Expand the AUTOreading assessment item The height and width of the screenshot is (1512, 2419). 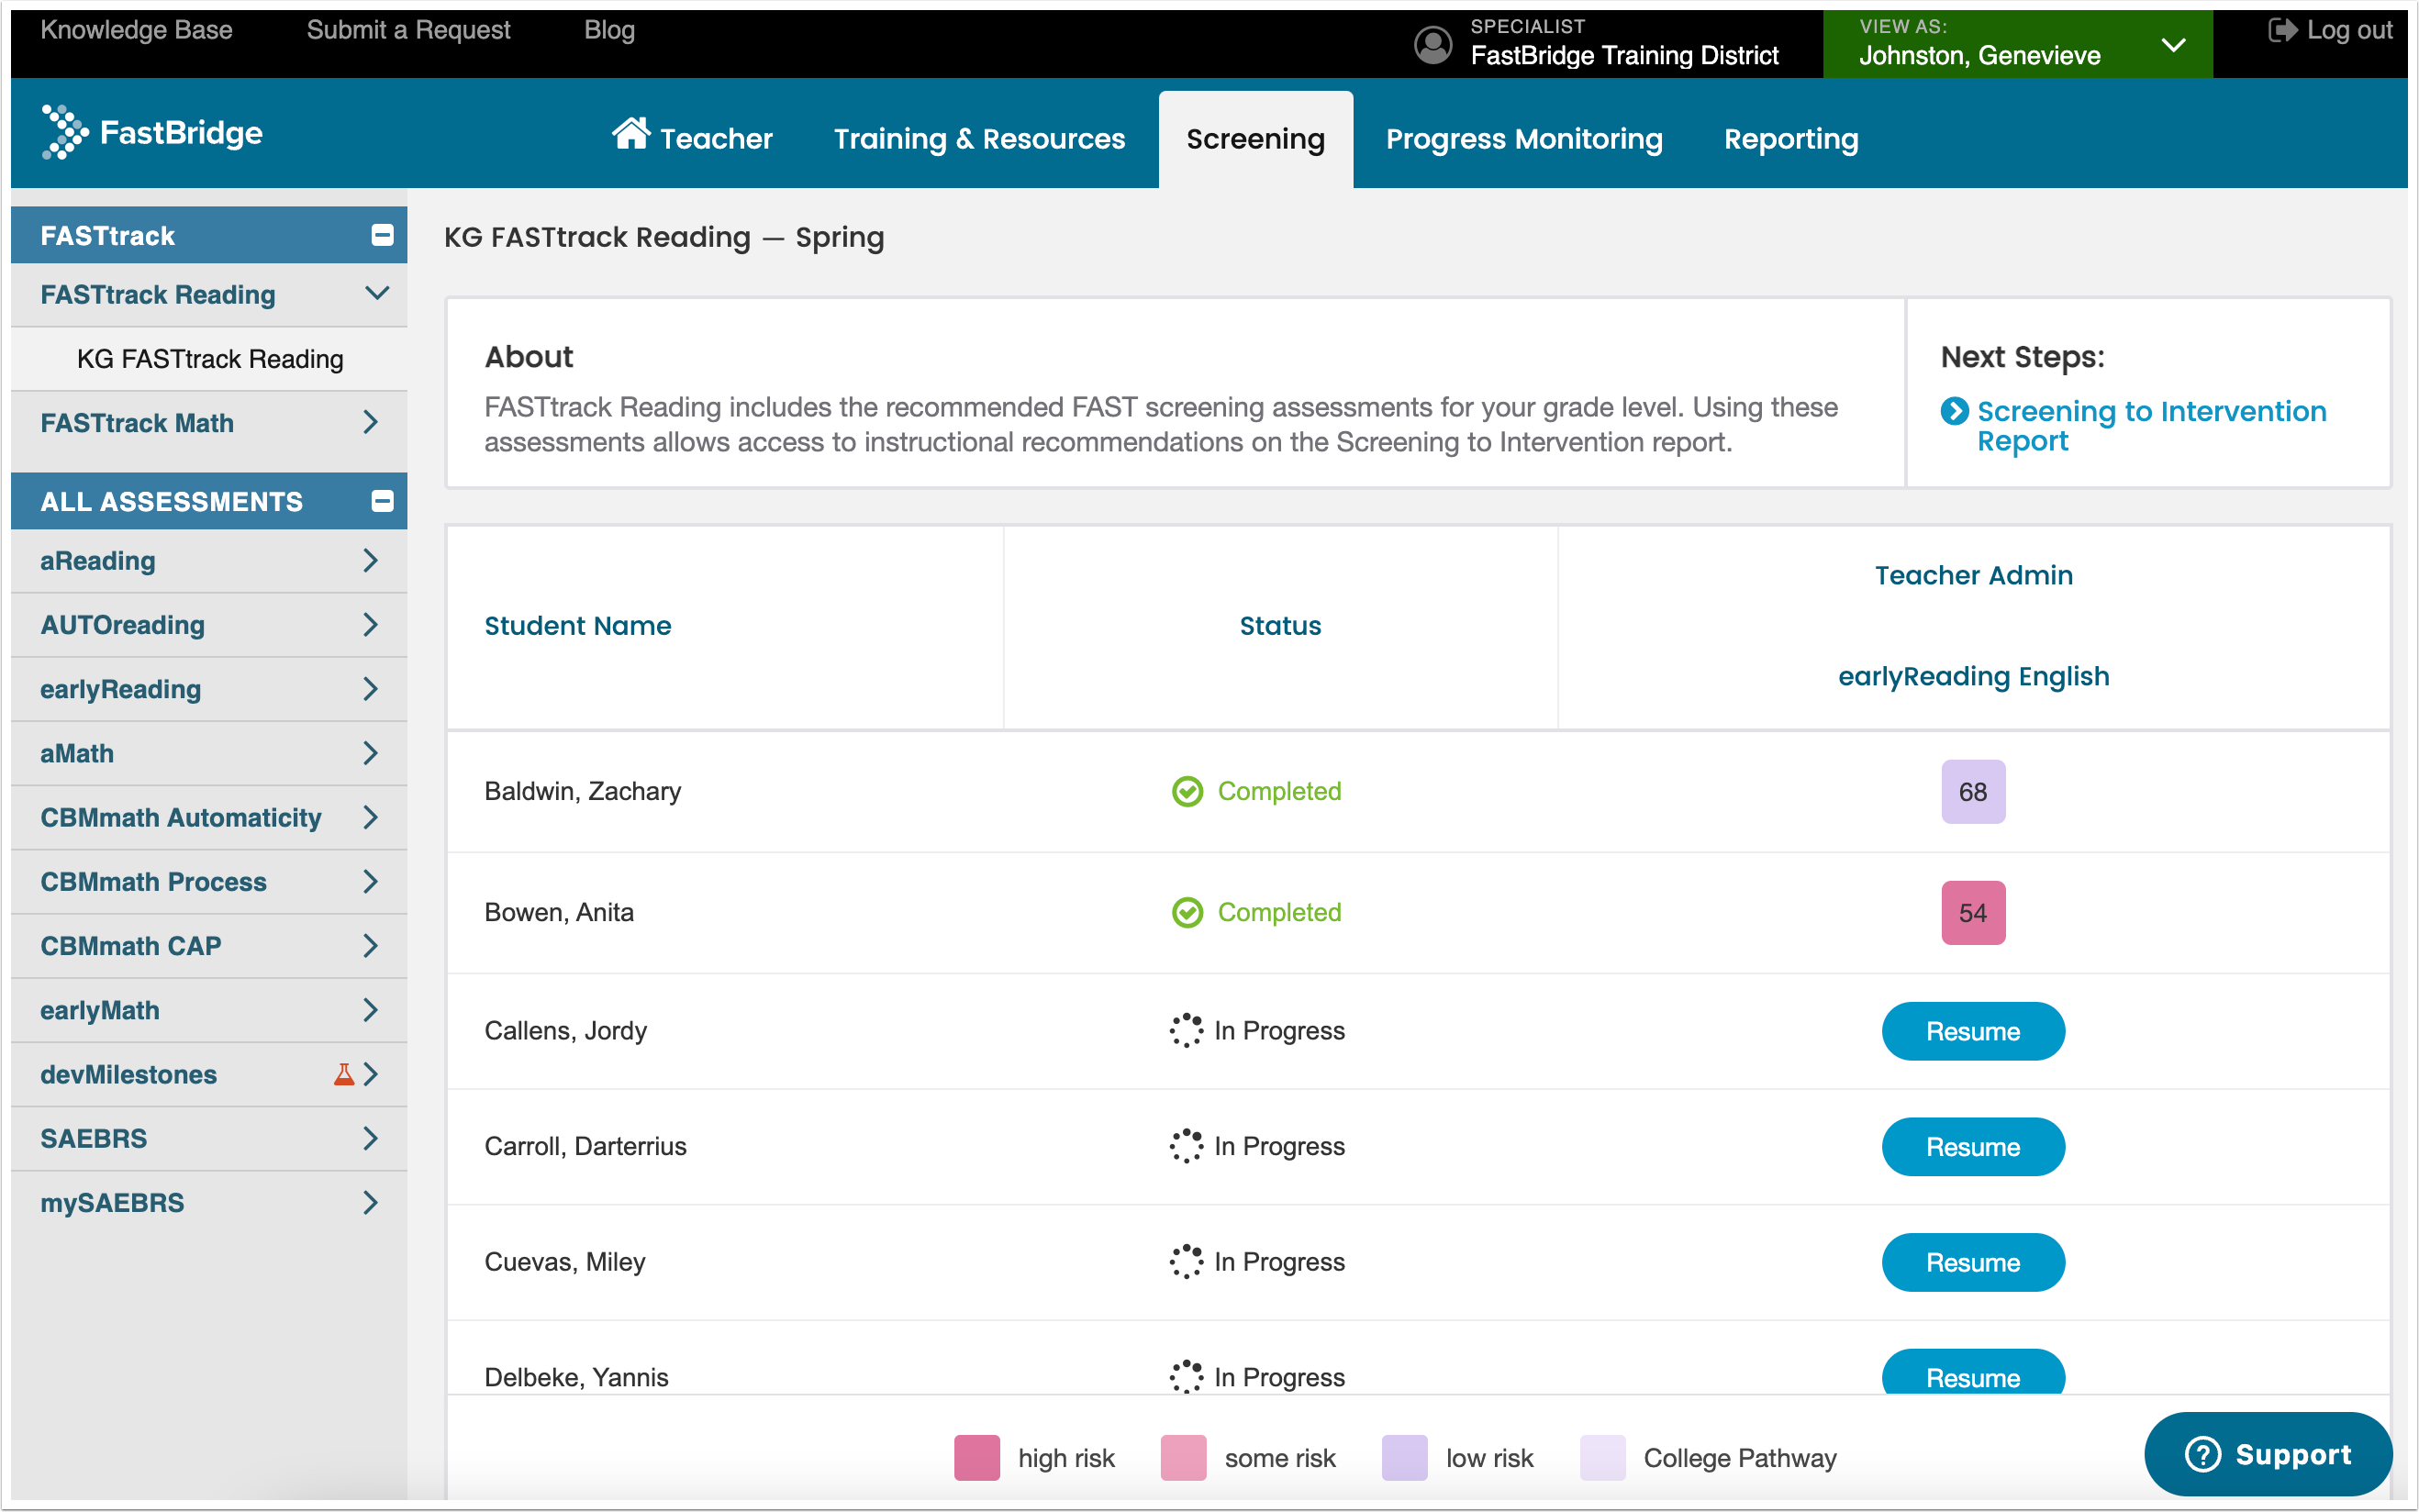click(209, 625)
